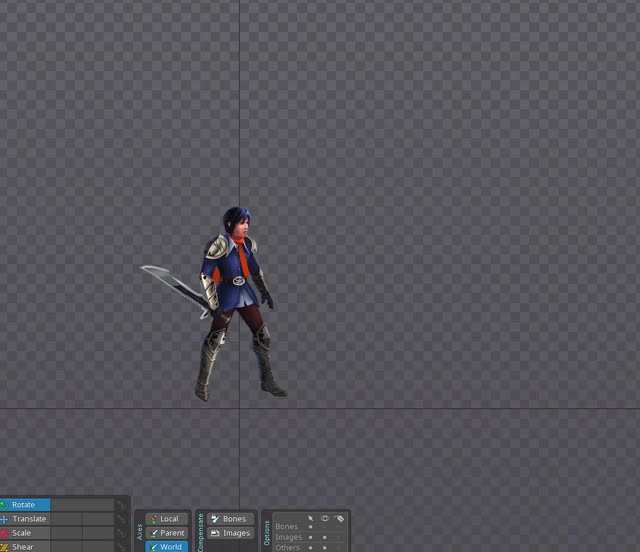Image resolution: width=640 pixels, height=552 pixels.
Task: Click the eye visibility column icon in Options
Action: (x=324, y=518)
